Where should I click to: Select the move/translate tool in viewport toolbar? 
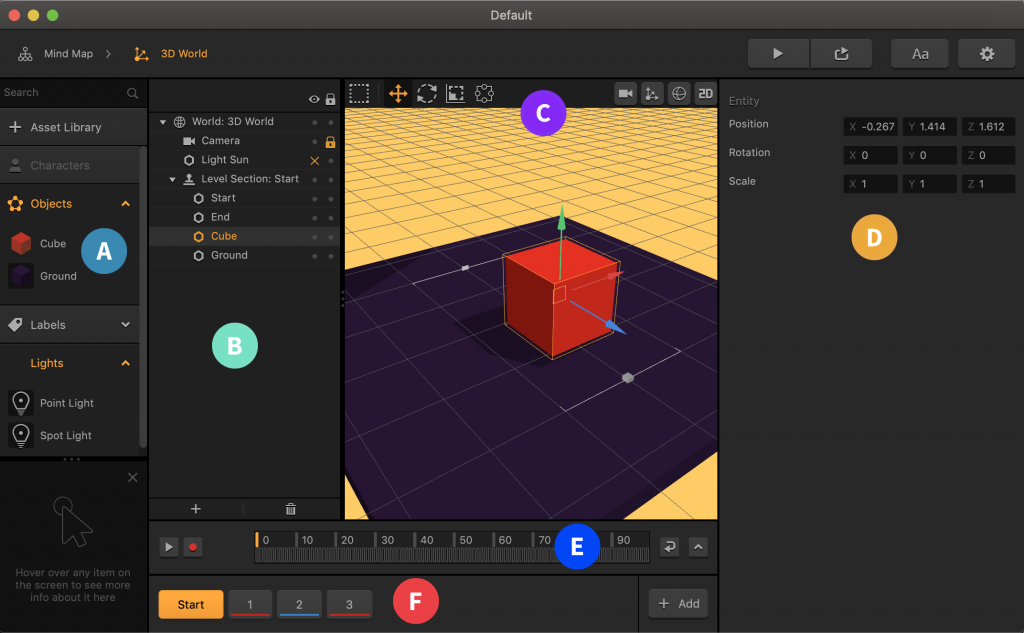click(397, 94)
